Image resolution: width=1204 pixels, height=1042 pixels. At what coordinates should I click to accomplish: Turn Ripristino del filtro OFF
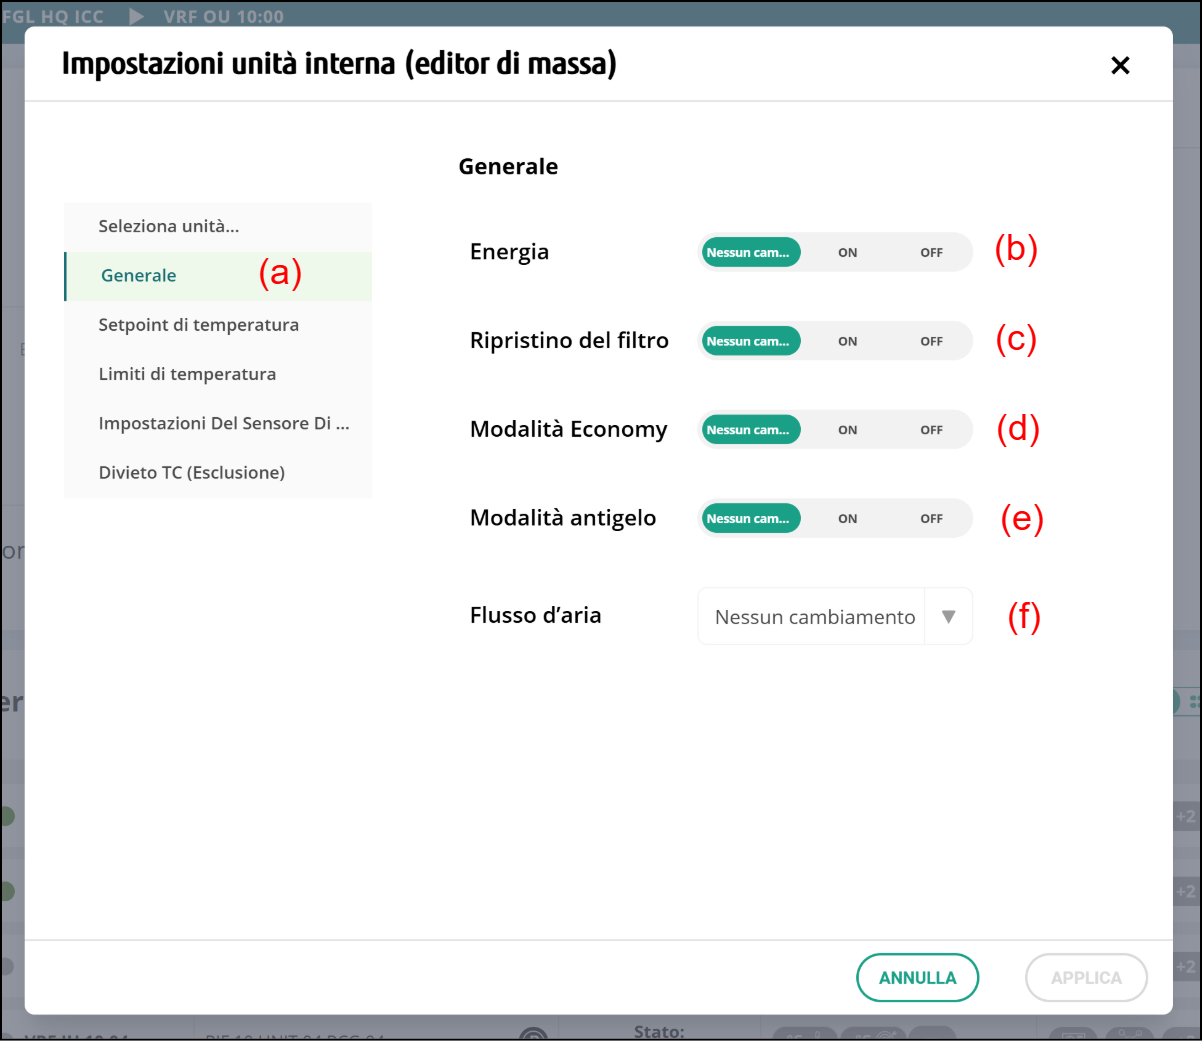[x=931, y=342]
